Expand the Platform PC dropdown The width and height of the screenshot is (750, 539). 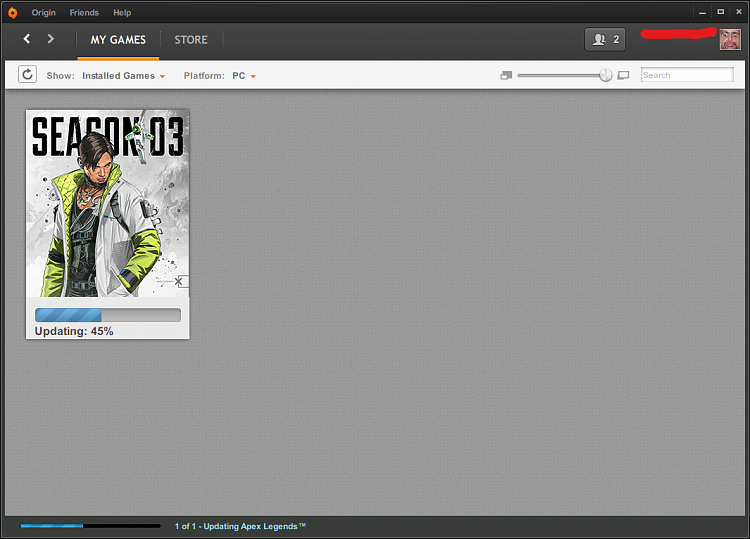[244, 76]
